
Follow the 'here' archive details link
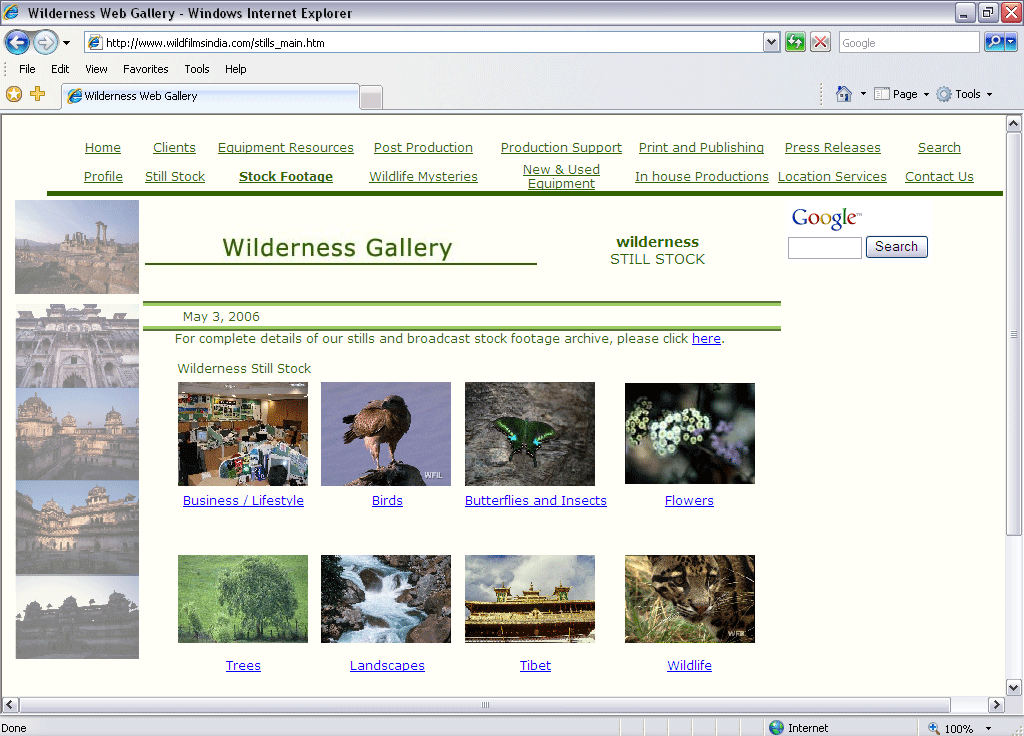tap(706, 338)
